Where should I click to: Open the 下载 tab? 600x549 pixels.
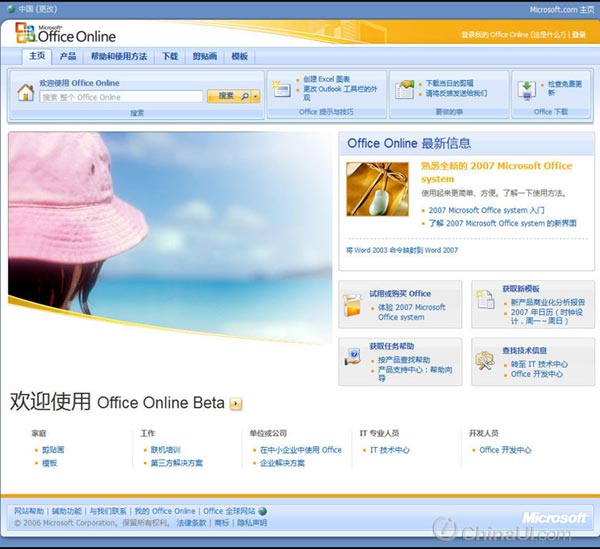pyautogui.click(x=170, y=56)
